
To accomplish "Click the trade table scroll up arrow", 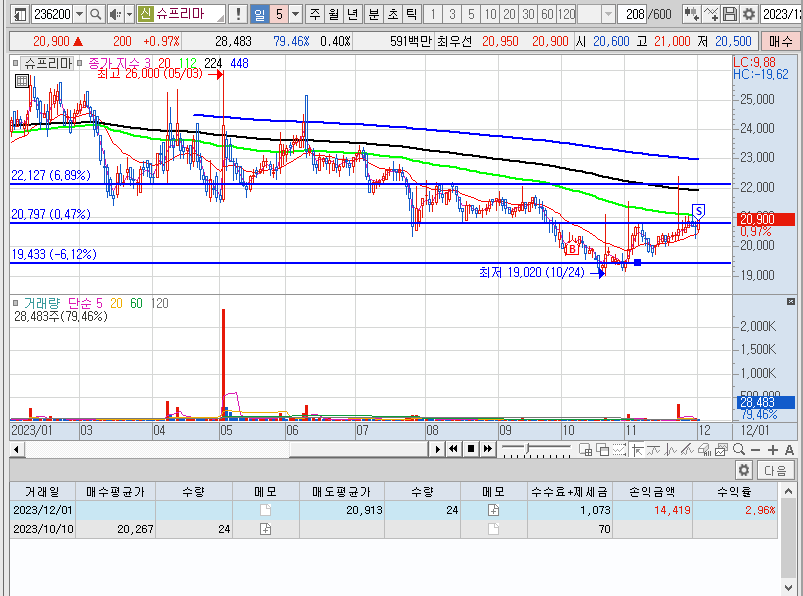I will tap(788, 492).
